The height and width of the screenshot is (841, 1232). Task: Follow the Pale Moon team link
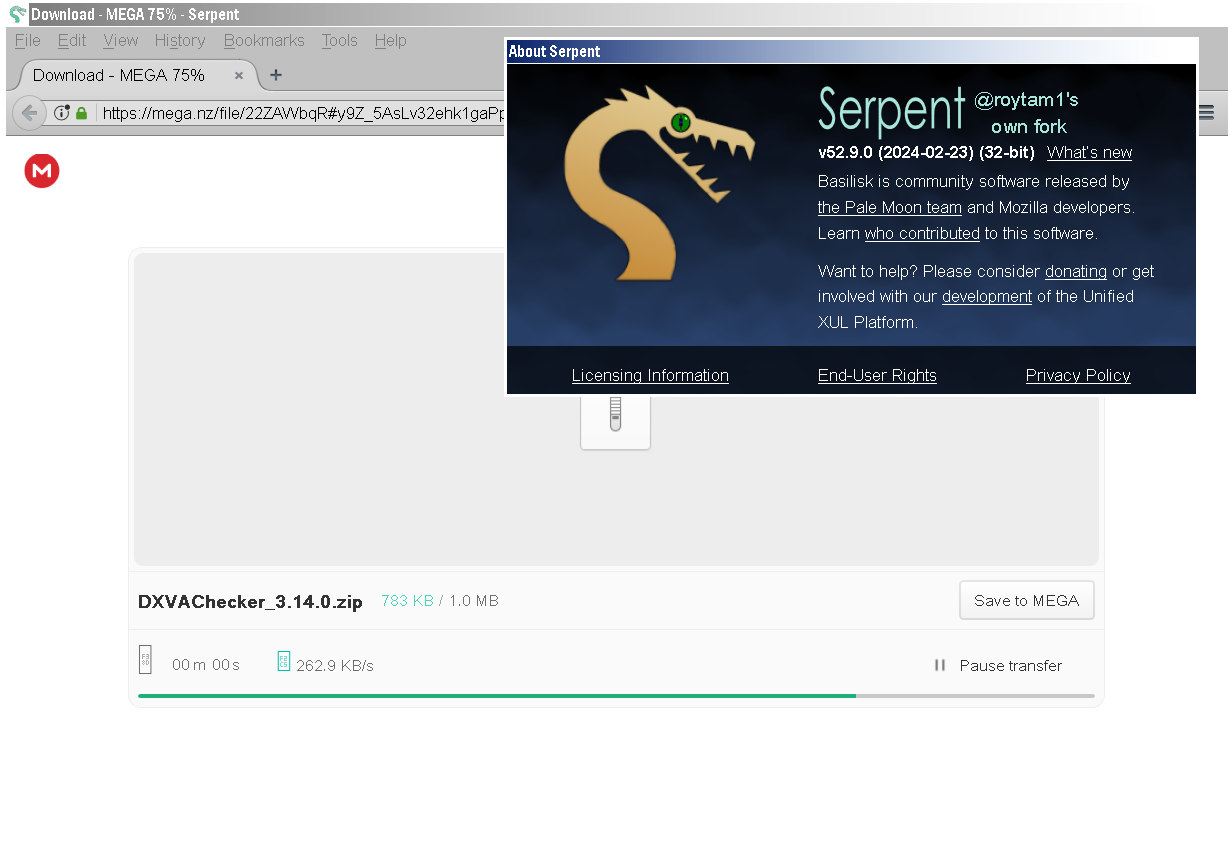(x=890, y=208)
